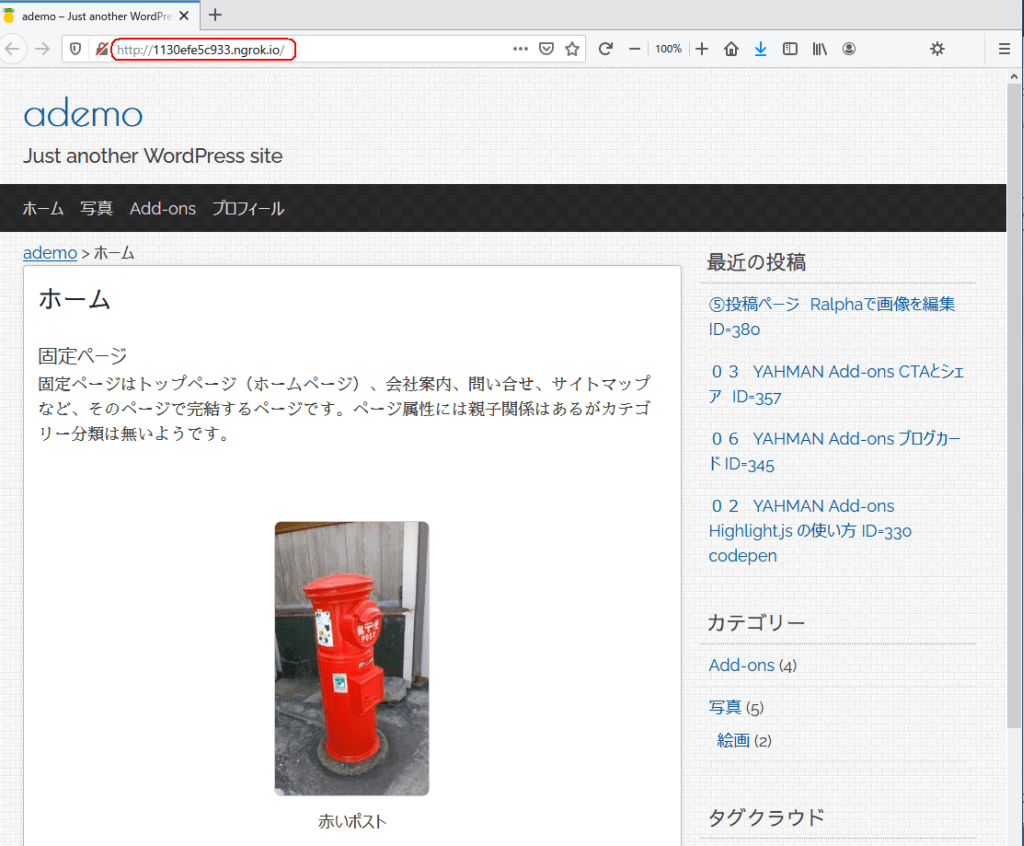
Task: Reload the current page
Action: 605,49
